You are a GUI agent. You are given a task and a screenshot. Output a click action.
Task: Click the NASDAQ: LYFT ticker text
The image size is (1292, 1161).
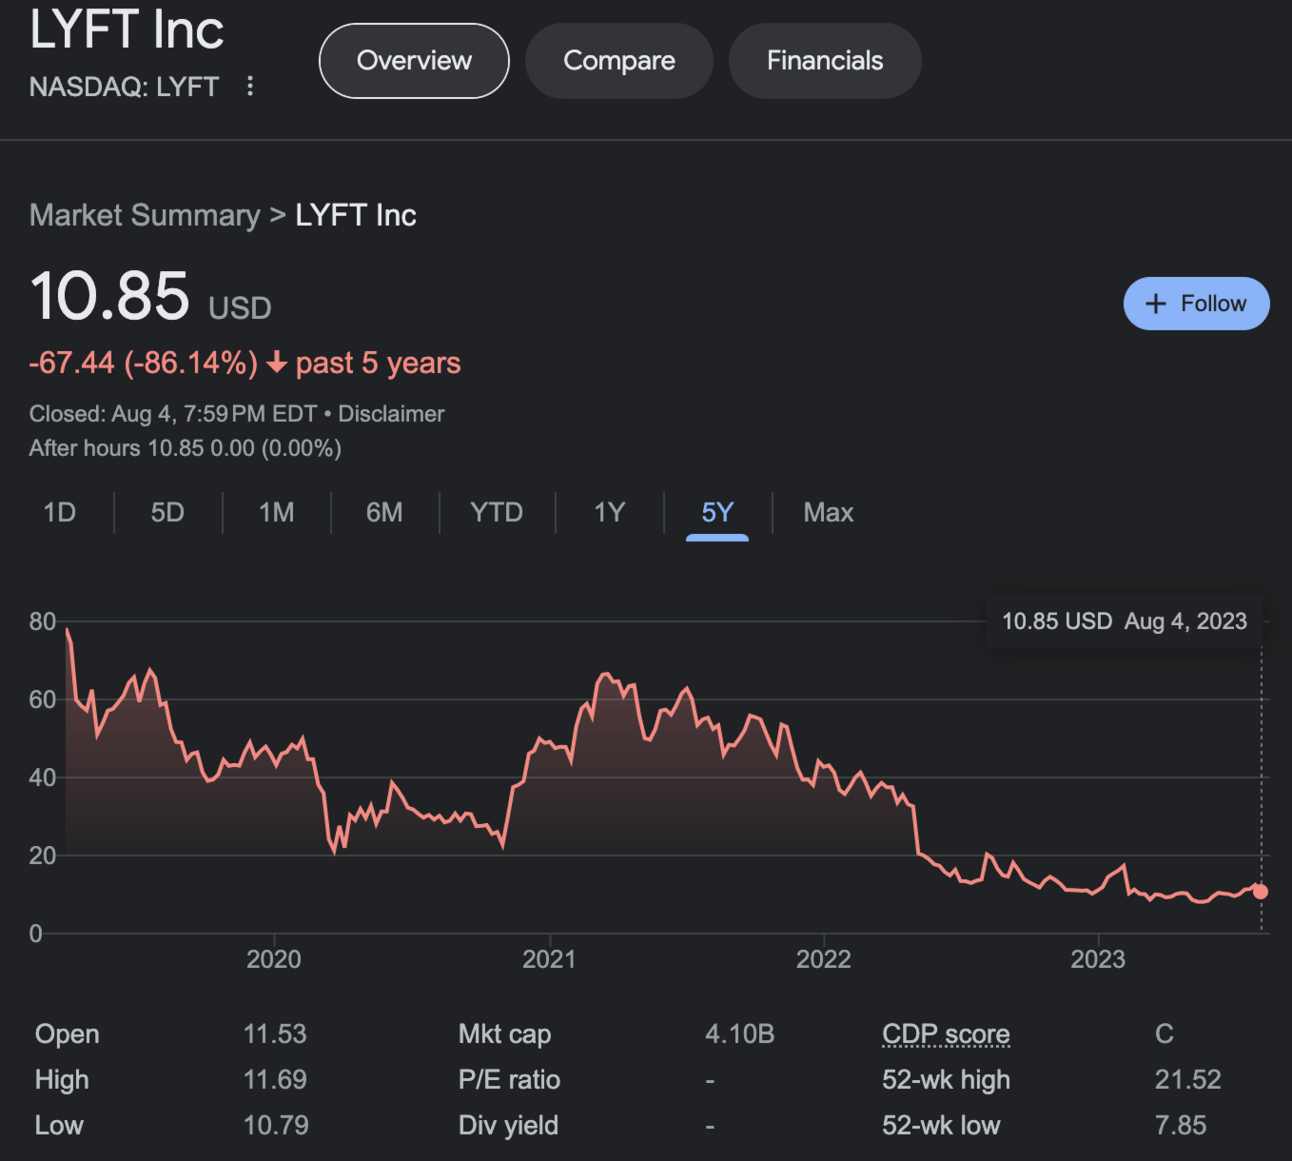[124, 87]
